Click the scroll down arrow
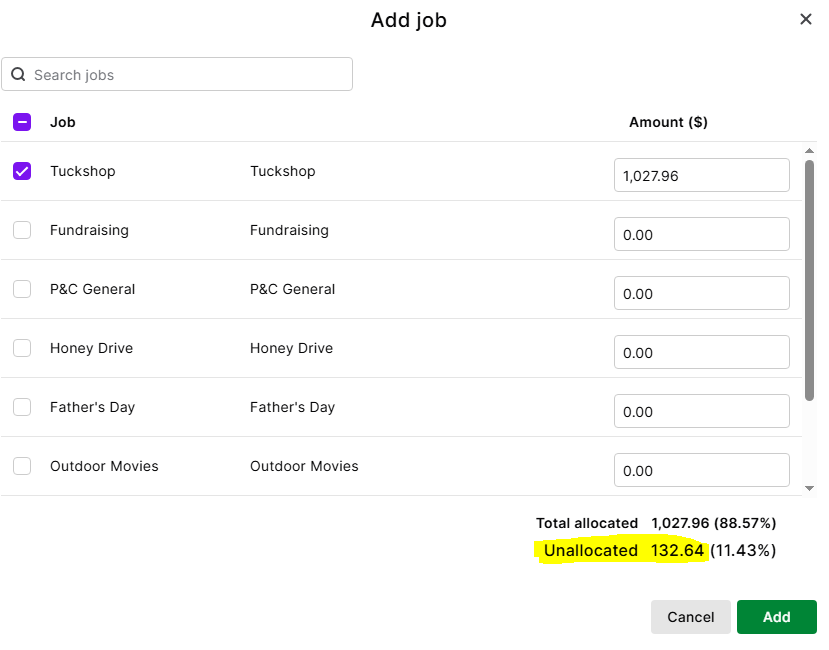The image size is (829, 650). [810, 487]
